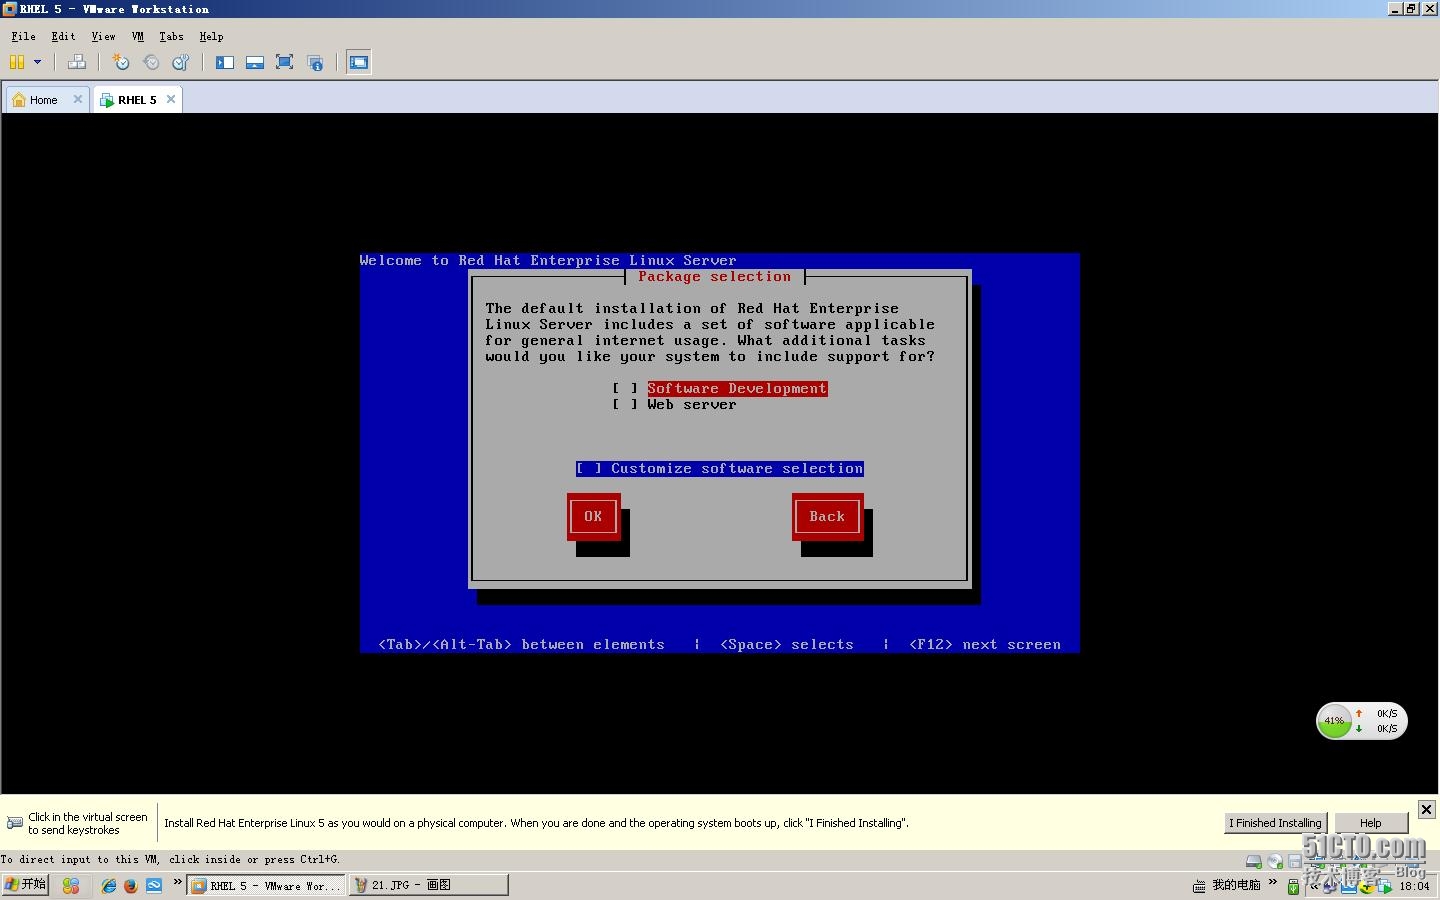Open the power options dropdown arrow
The image size is (1440, 900).
(x=38, y=62)
